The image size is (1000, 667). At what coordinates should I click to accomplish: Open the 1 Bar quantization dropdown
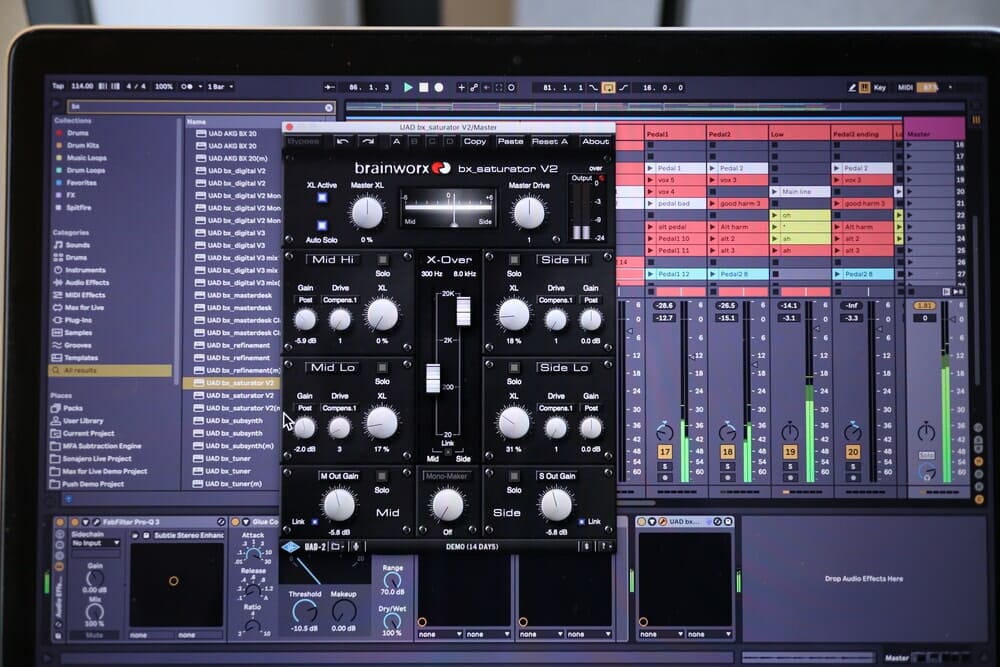[221, 87]
